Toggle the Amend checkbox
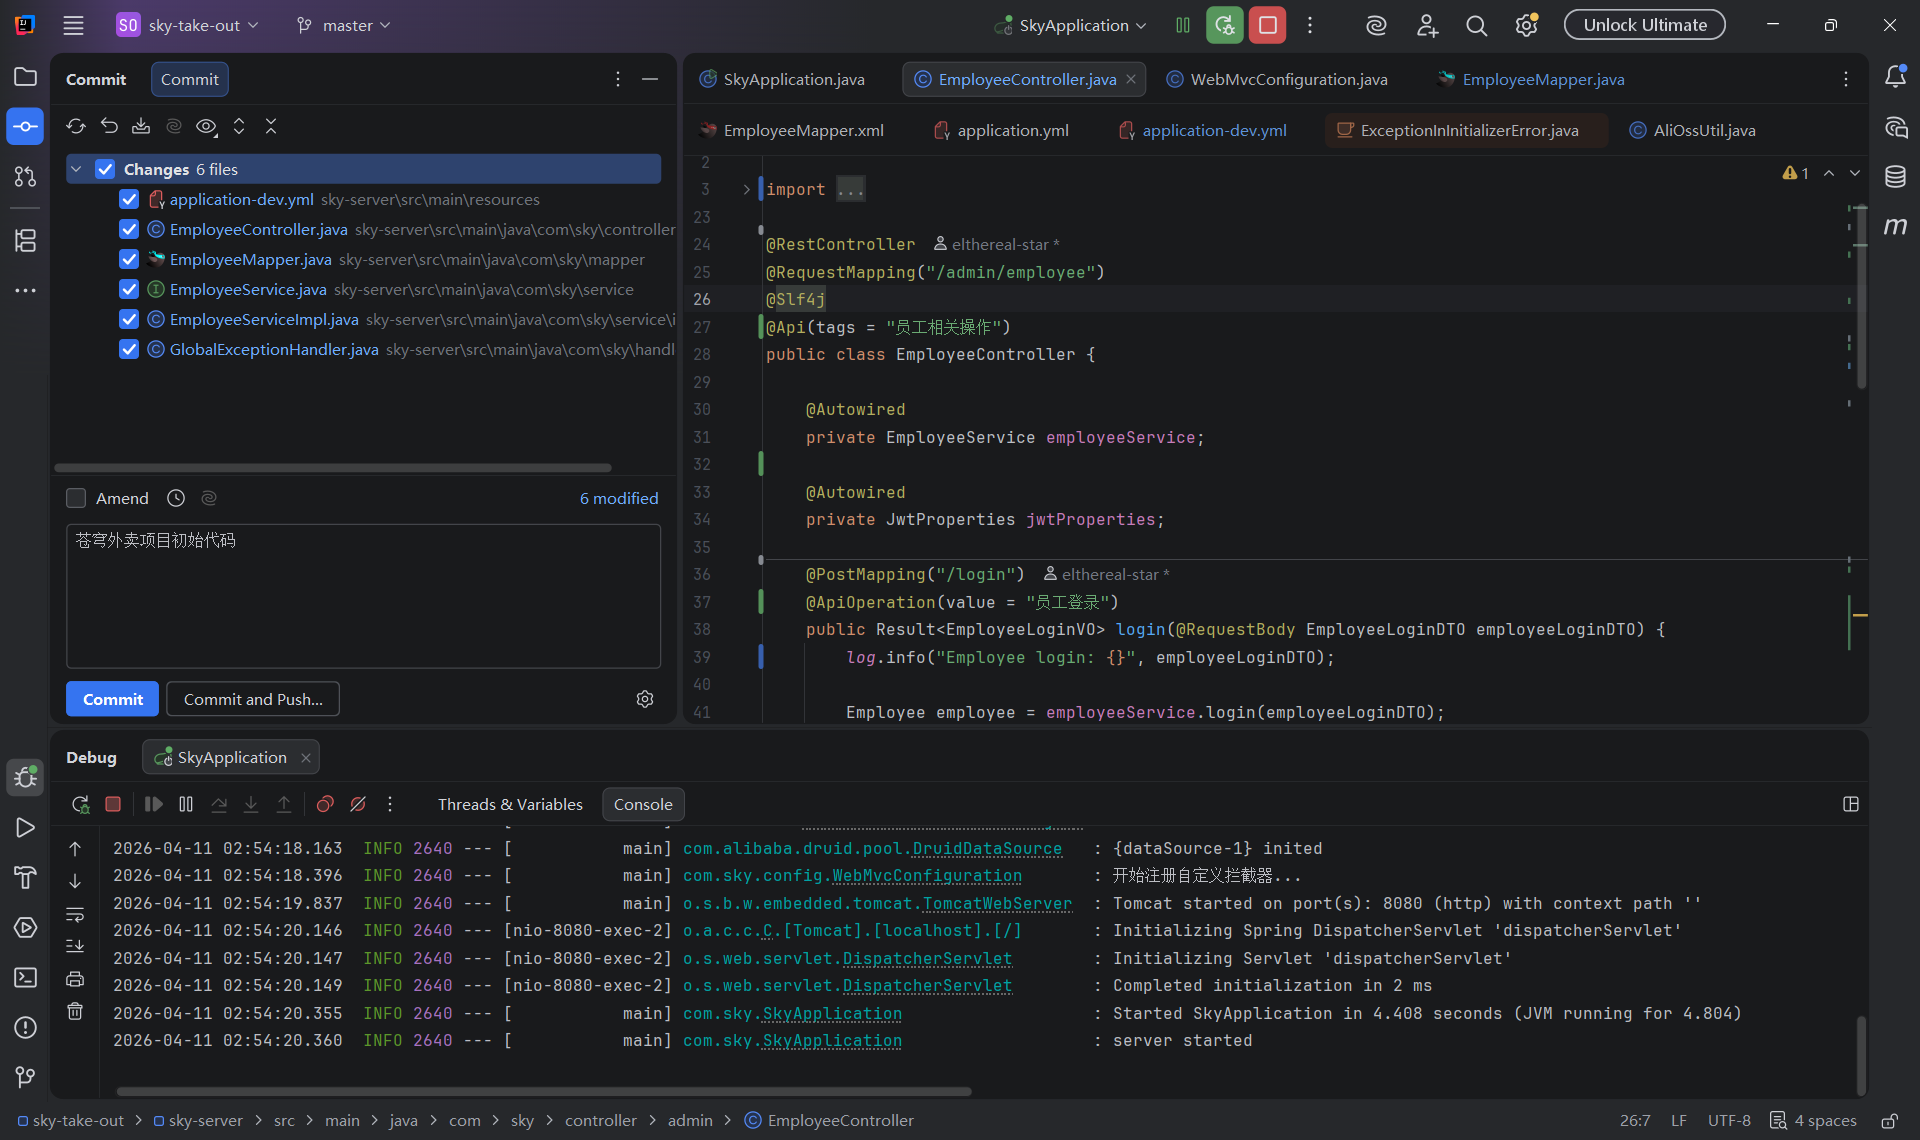This screenshot has height=1140, width=1920. (x=76, y=498)
